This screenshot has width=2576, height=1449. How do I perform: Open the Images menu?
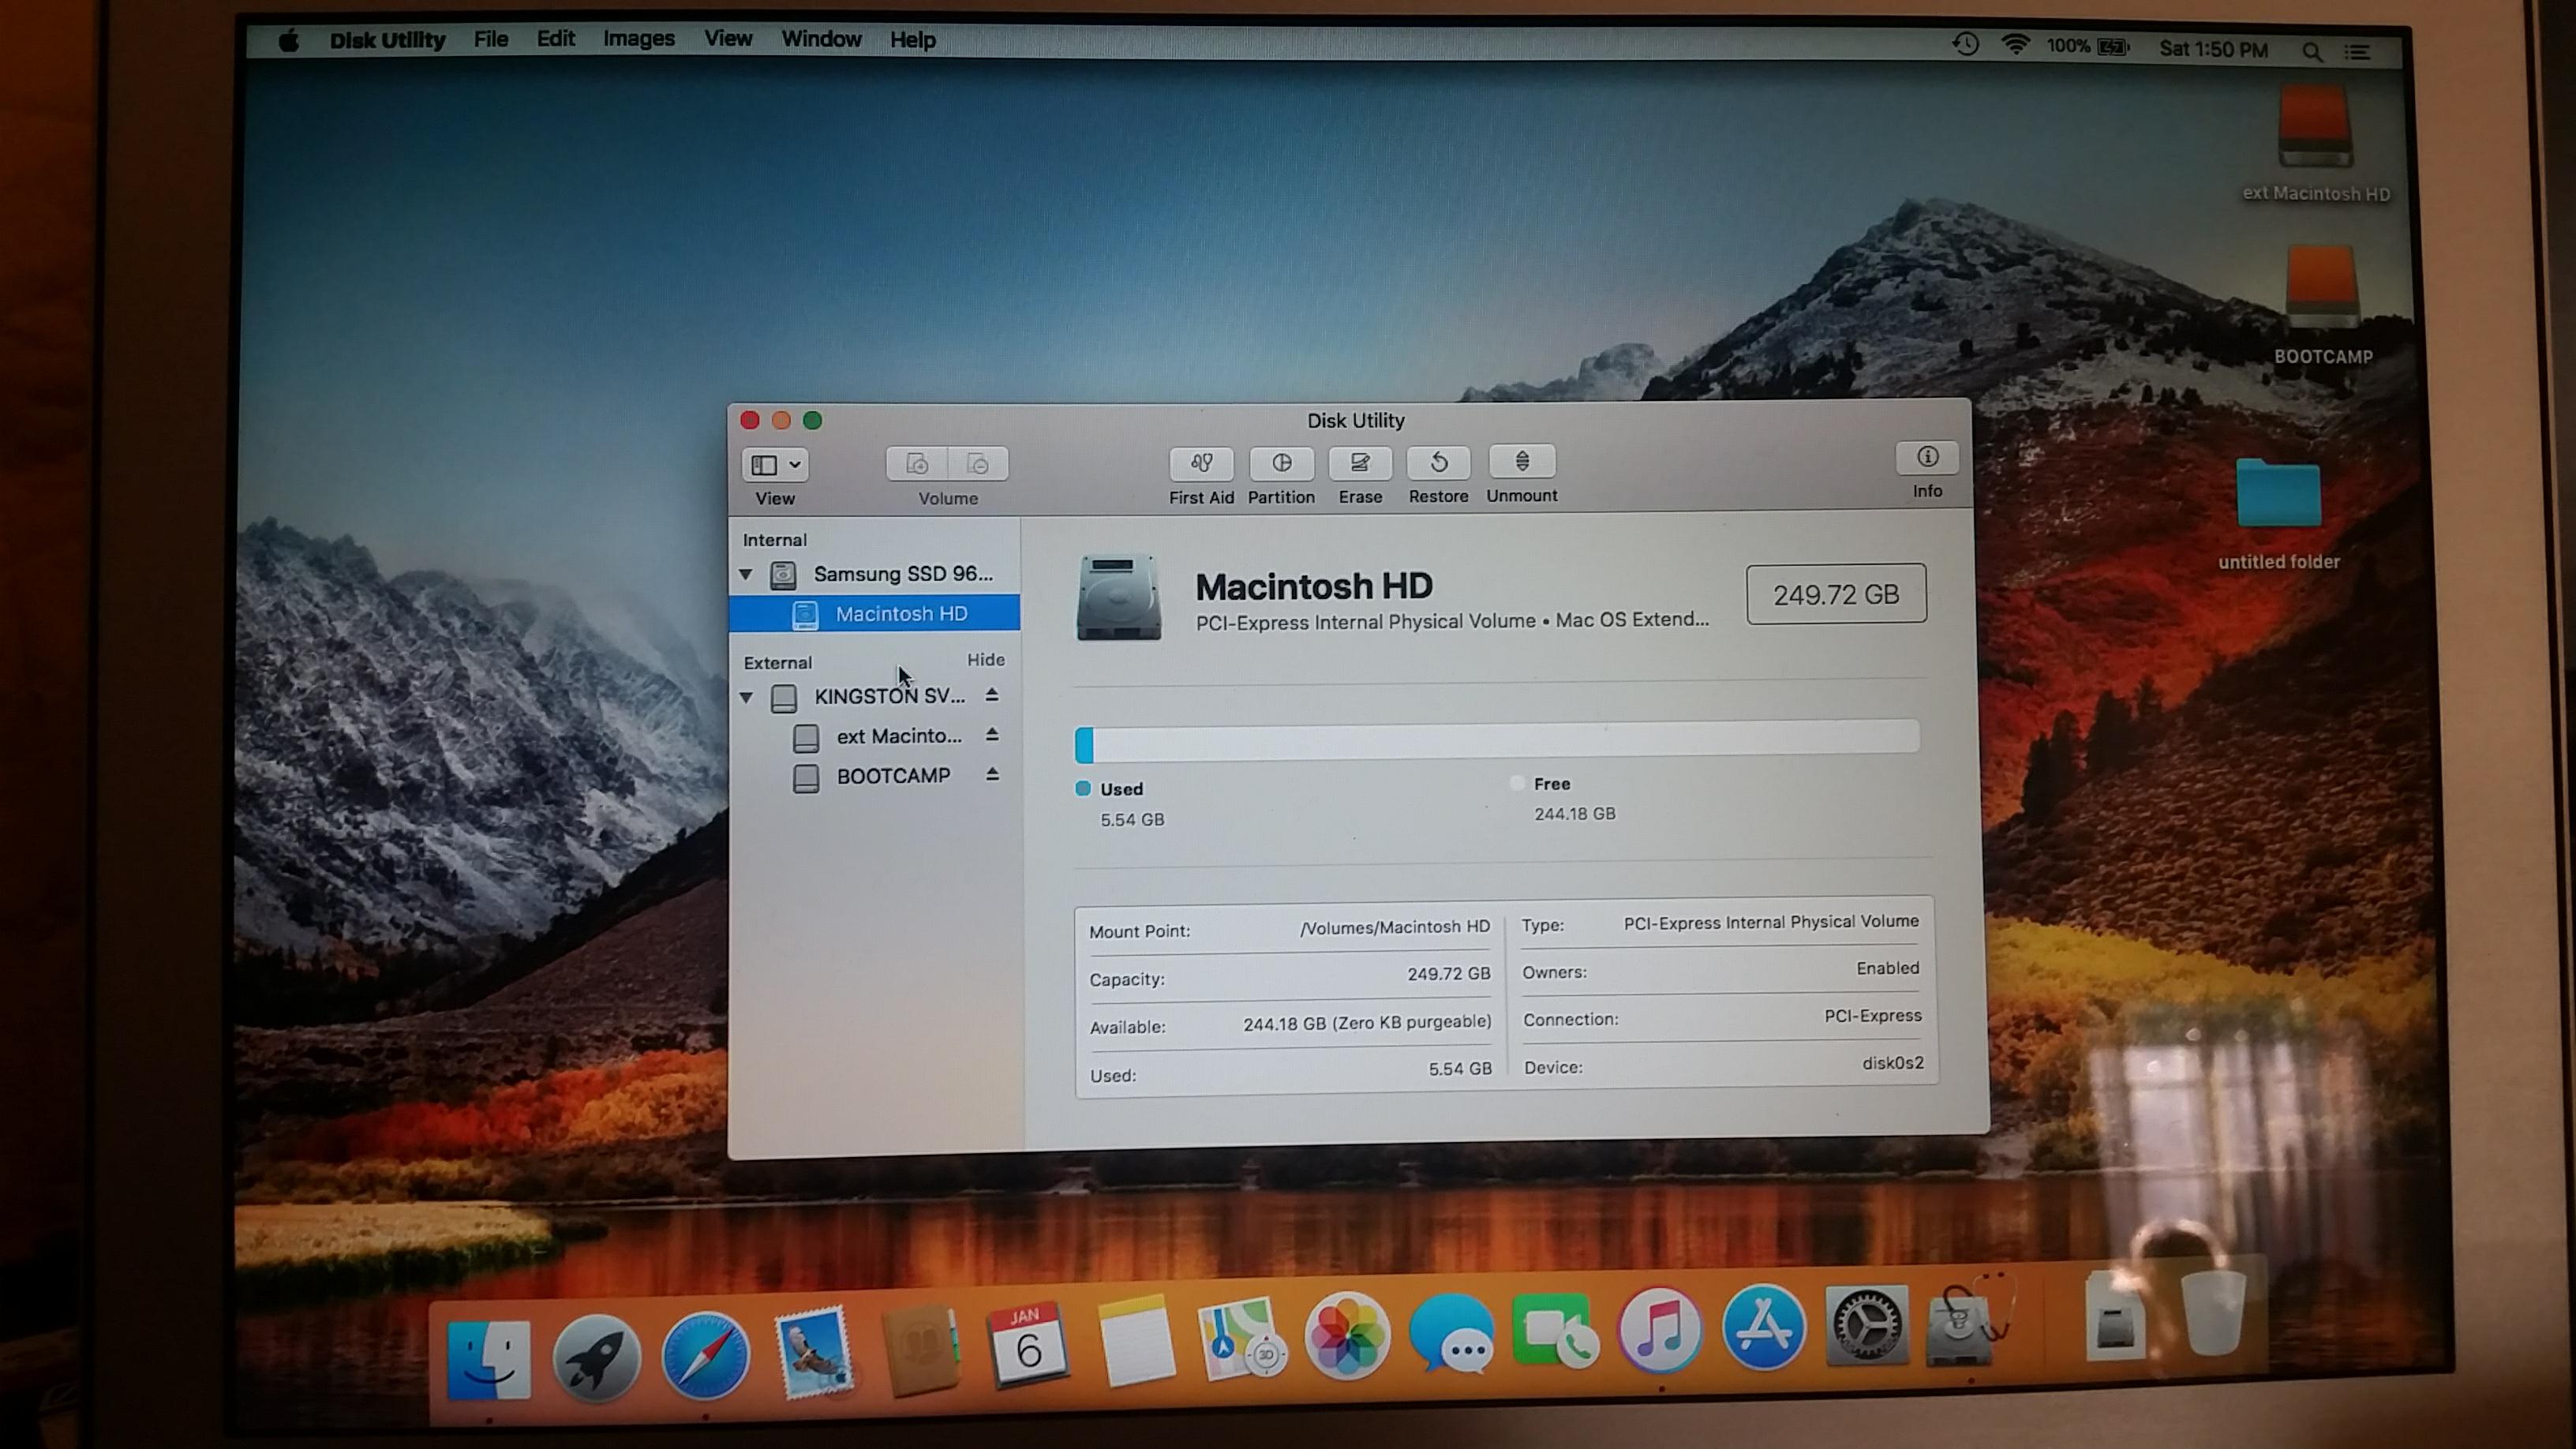(638, 40)
